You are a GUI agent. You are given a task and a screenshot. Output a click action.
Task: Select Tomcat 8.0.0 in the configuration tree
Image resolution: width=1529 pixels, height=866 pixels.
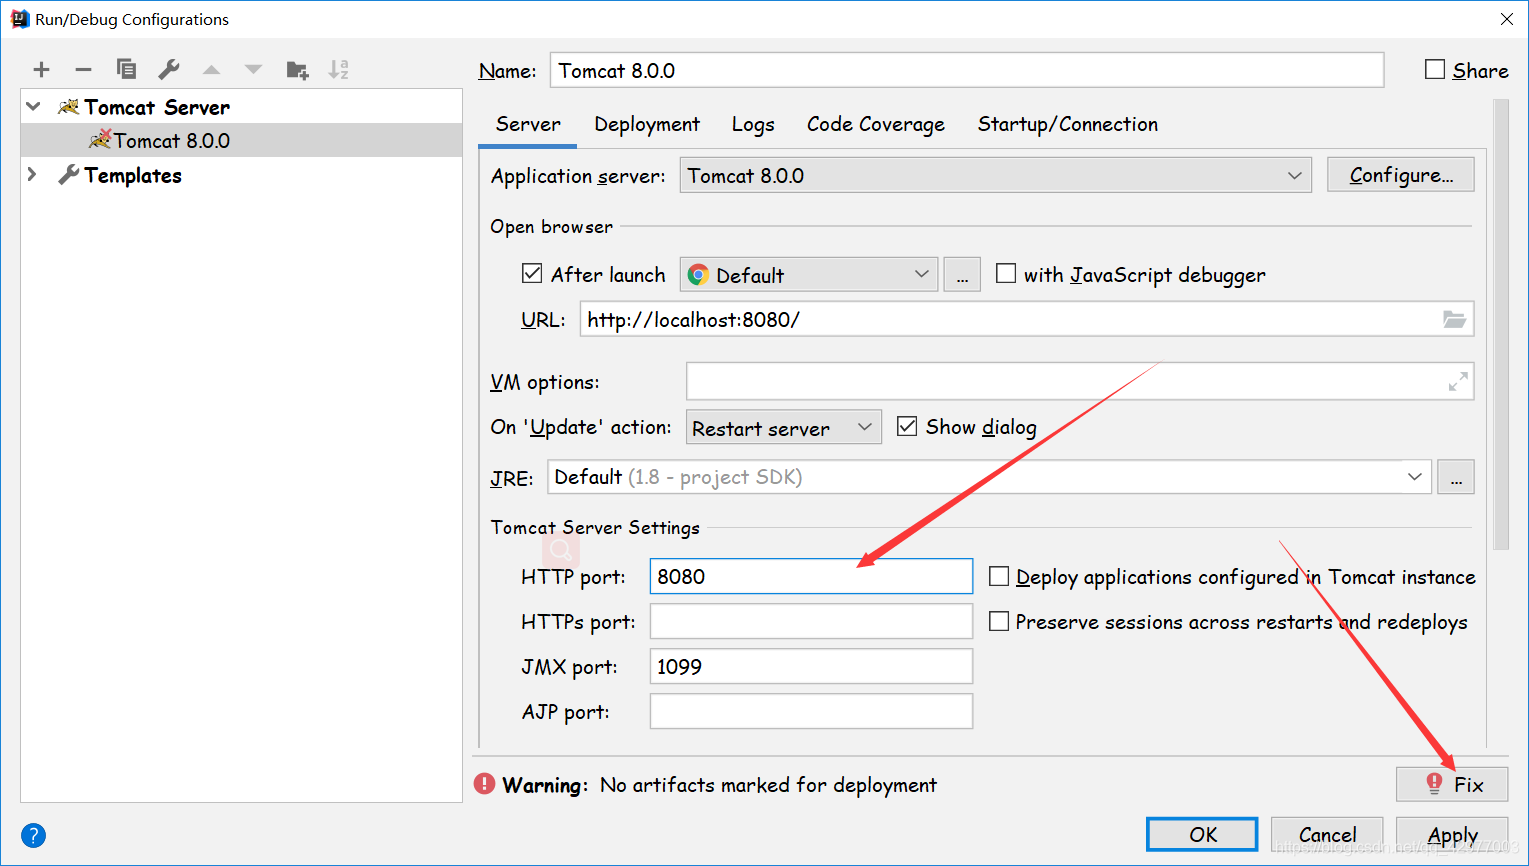pyautogui.click(x=241, y=140)
